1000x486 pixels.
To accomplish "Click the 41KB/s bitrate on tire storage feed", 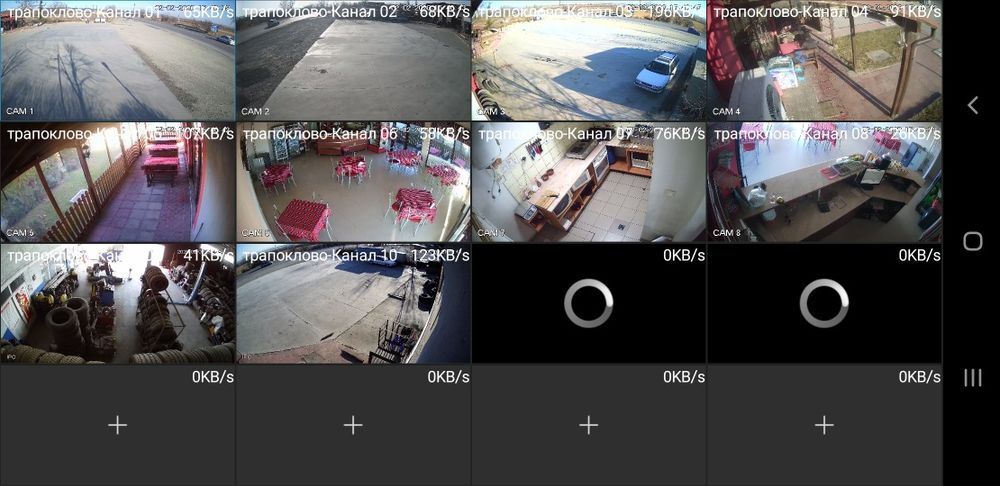I will coord(209,256).
